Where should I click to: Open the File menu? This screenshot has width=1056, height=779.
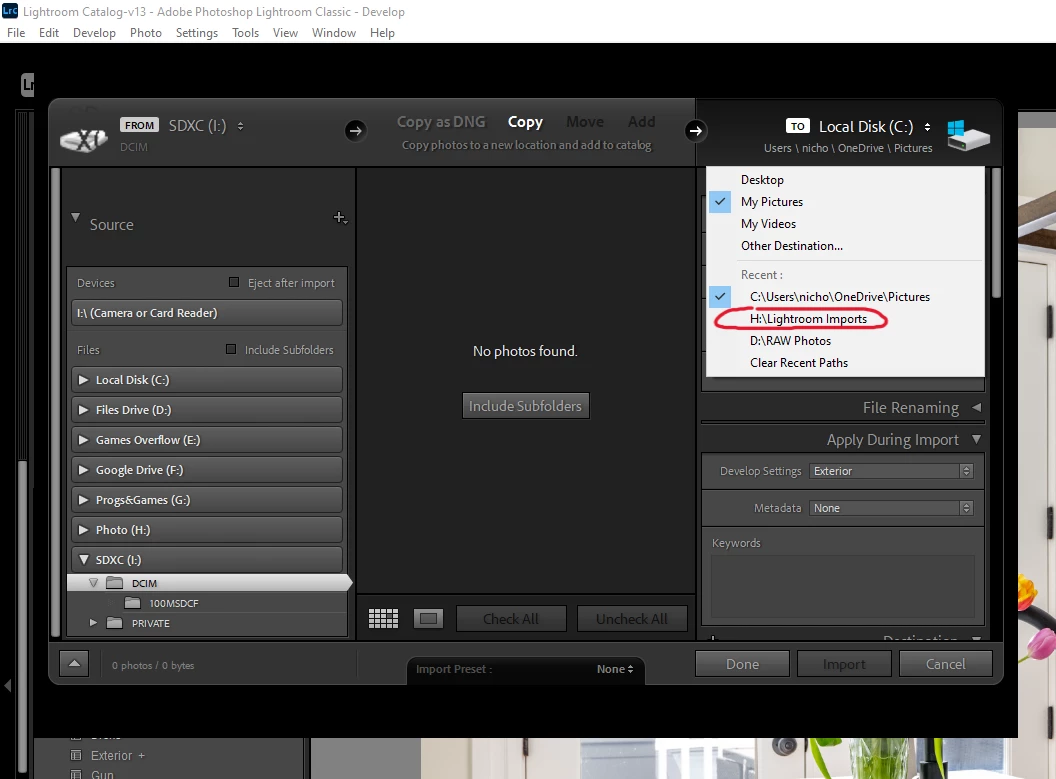(16, 32)
